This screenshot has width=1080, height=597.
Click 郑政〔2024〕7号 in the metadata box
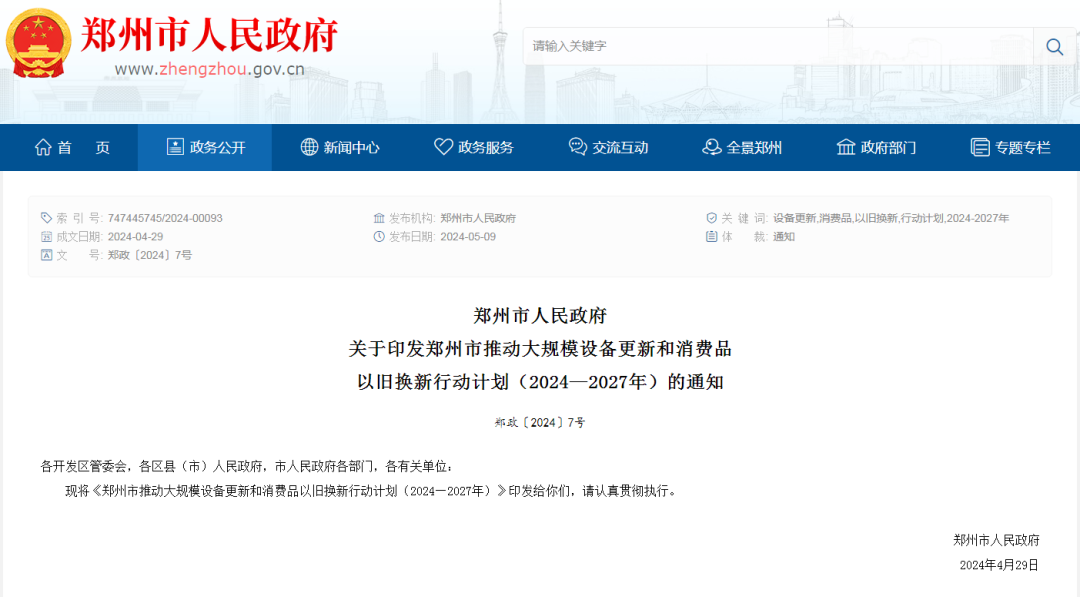tap(149, 255)
